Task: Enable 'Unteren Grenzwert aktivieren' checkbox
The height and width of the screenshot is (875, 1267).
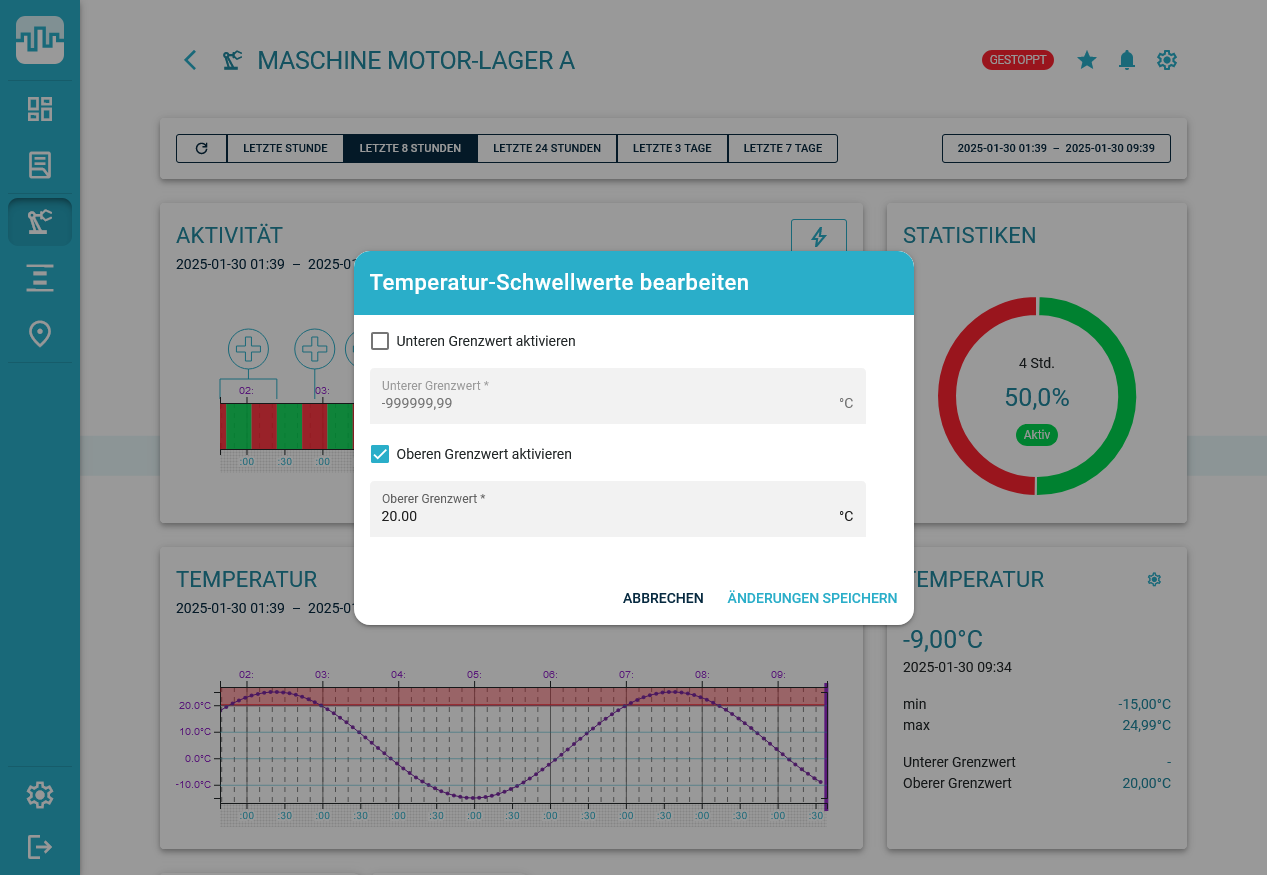Action: click(380, 341)
